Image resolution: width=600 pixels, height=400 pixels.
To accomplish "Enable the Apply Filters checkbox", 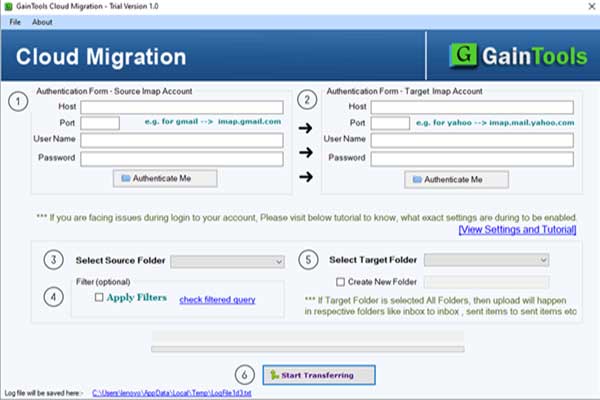I will click(x=99, y=297).
